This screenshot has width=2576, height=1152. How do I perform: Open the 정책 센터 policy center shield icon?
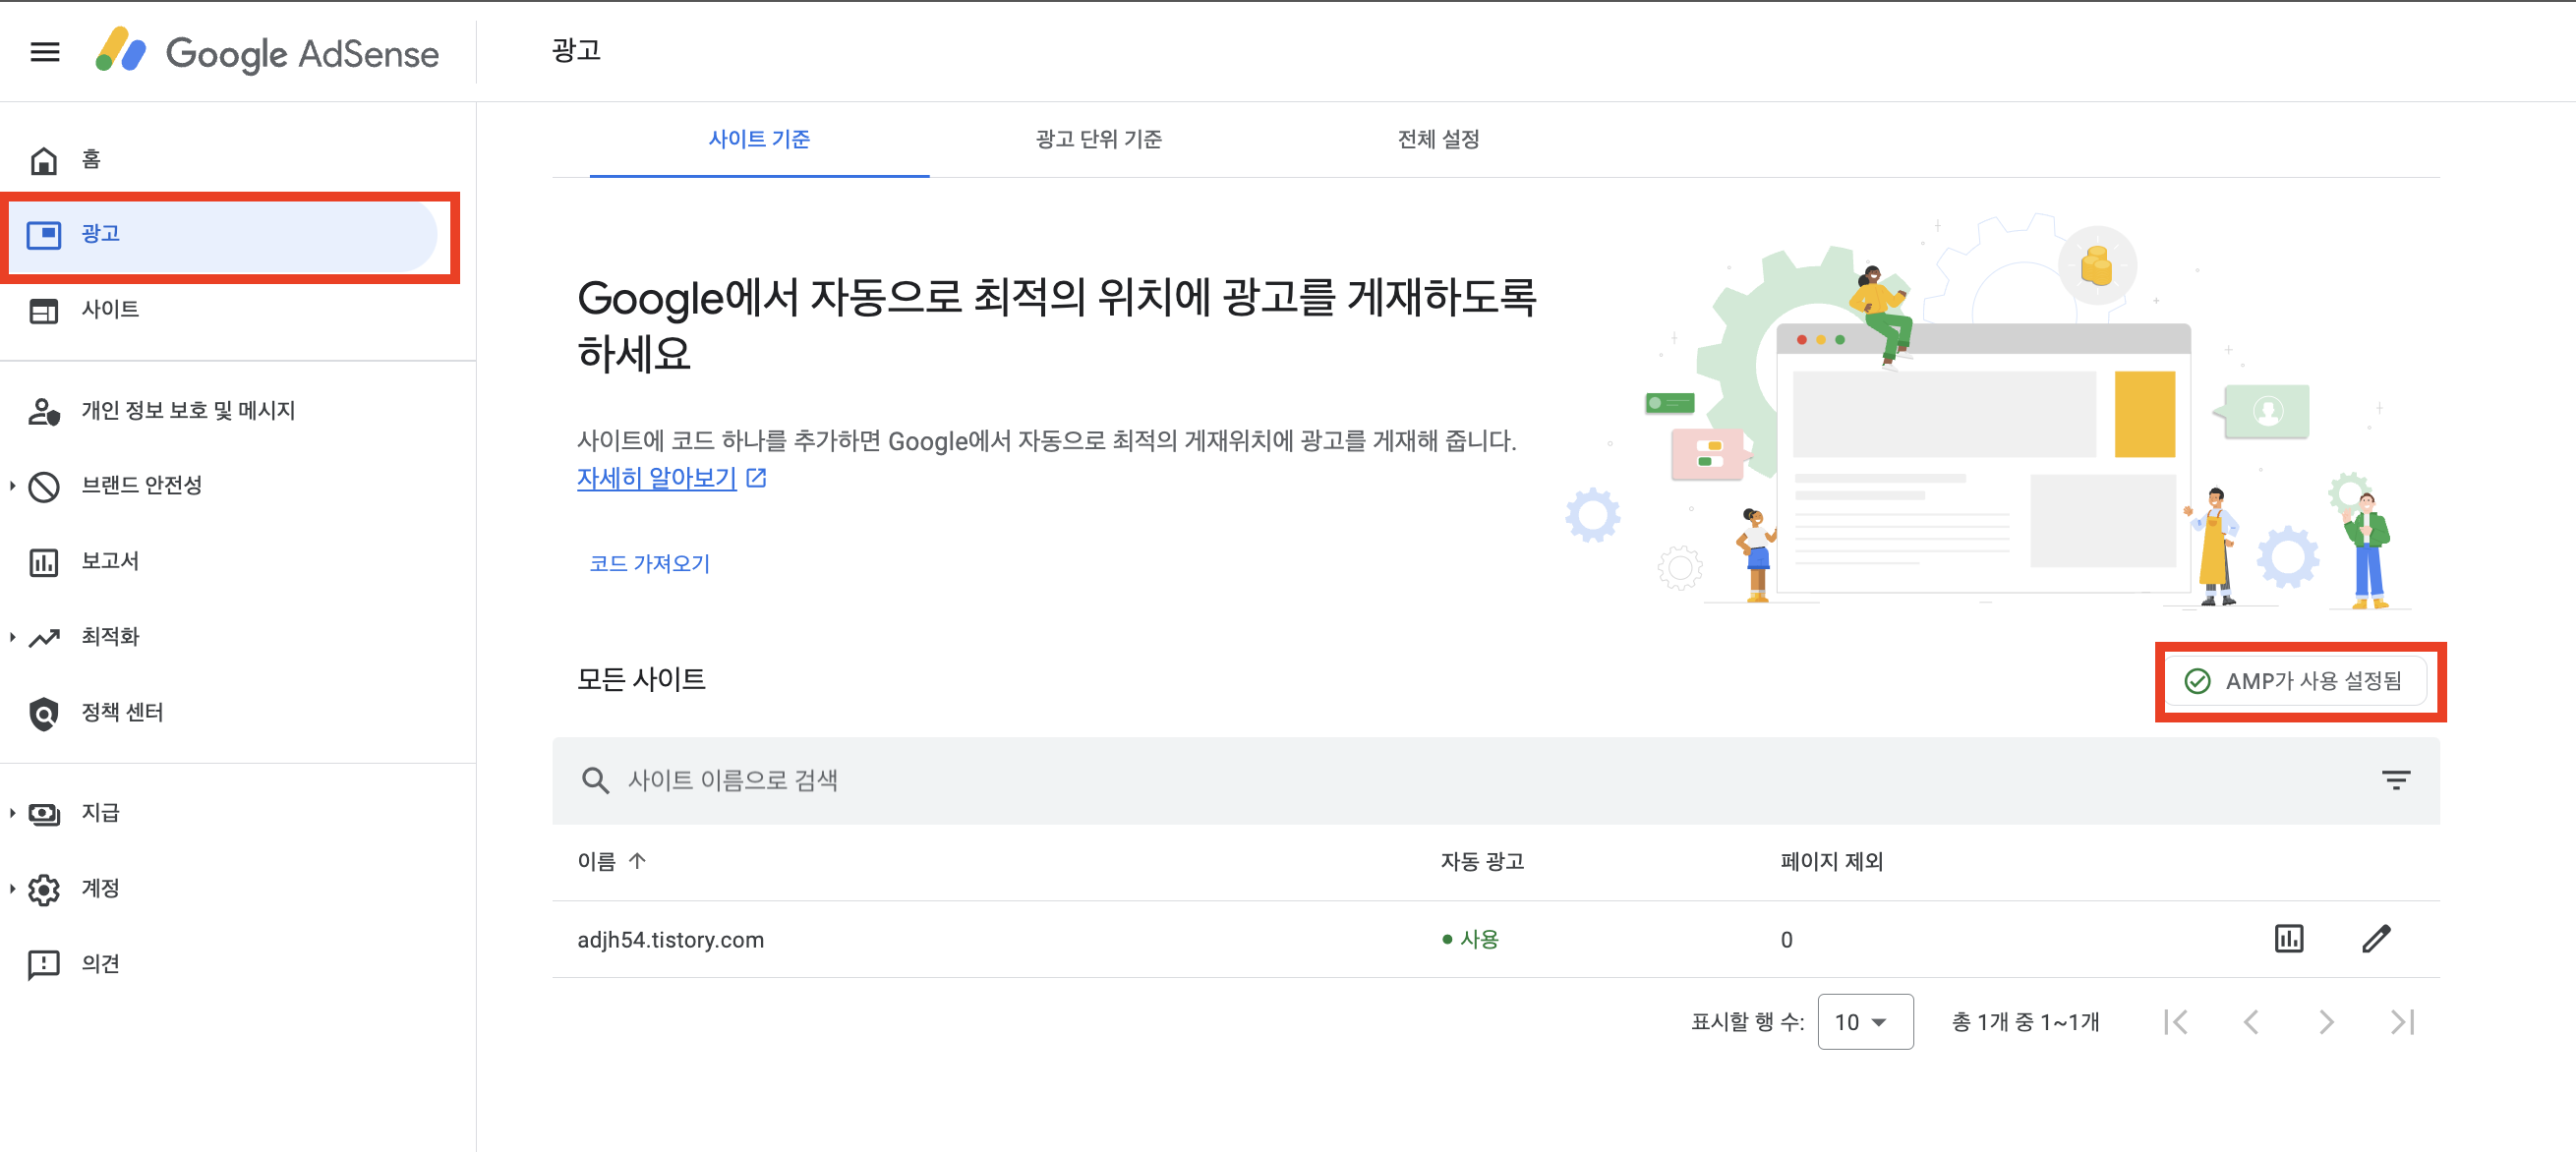coord(44,713)
